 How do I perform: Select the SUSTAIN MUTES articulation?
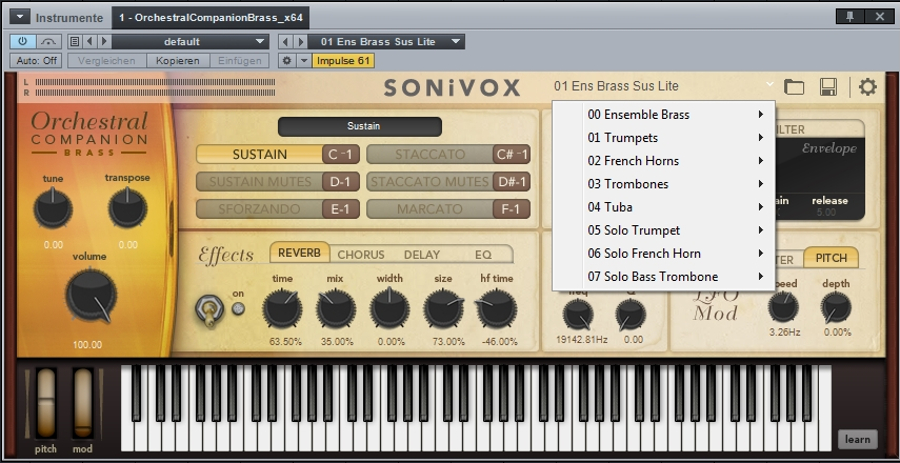259,182
